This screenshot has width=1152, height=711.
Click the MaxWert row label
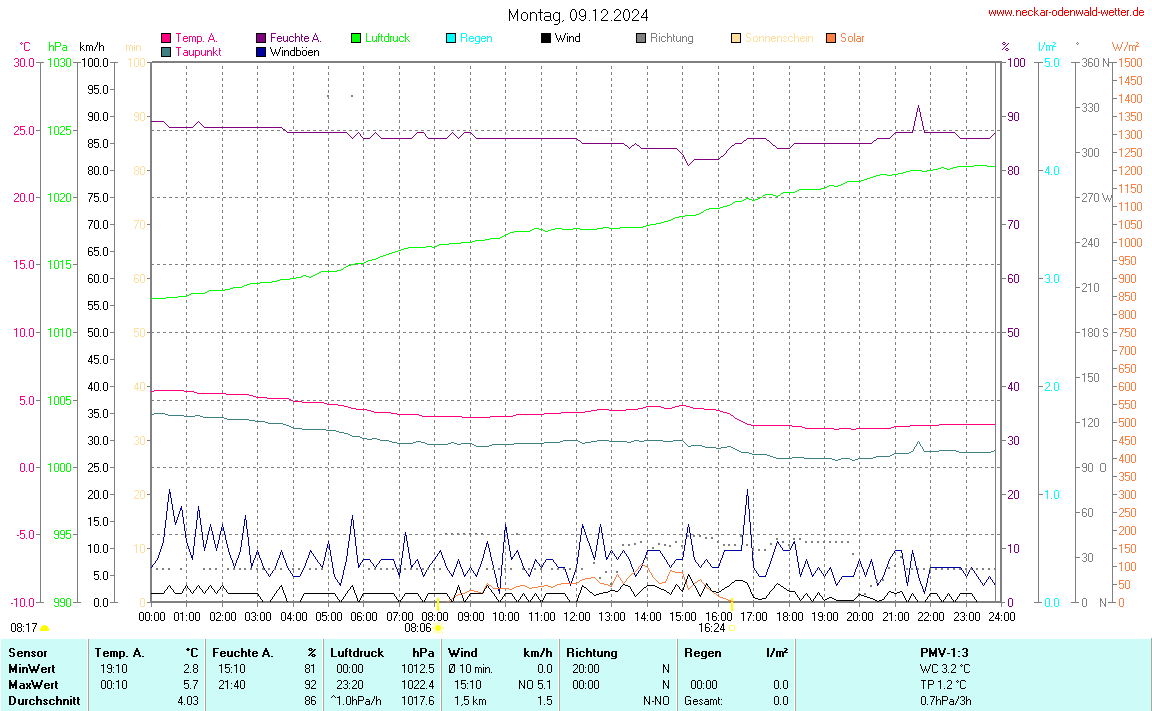31,685
